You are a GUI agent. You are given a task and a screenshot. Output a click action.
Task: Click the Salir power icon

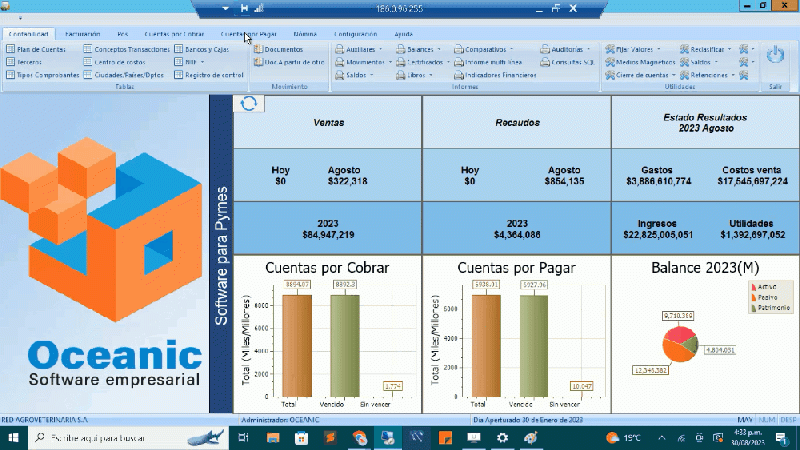tap(773, 57)
